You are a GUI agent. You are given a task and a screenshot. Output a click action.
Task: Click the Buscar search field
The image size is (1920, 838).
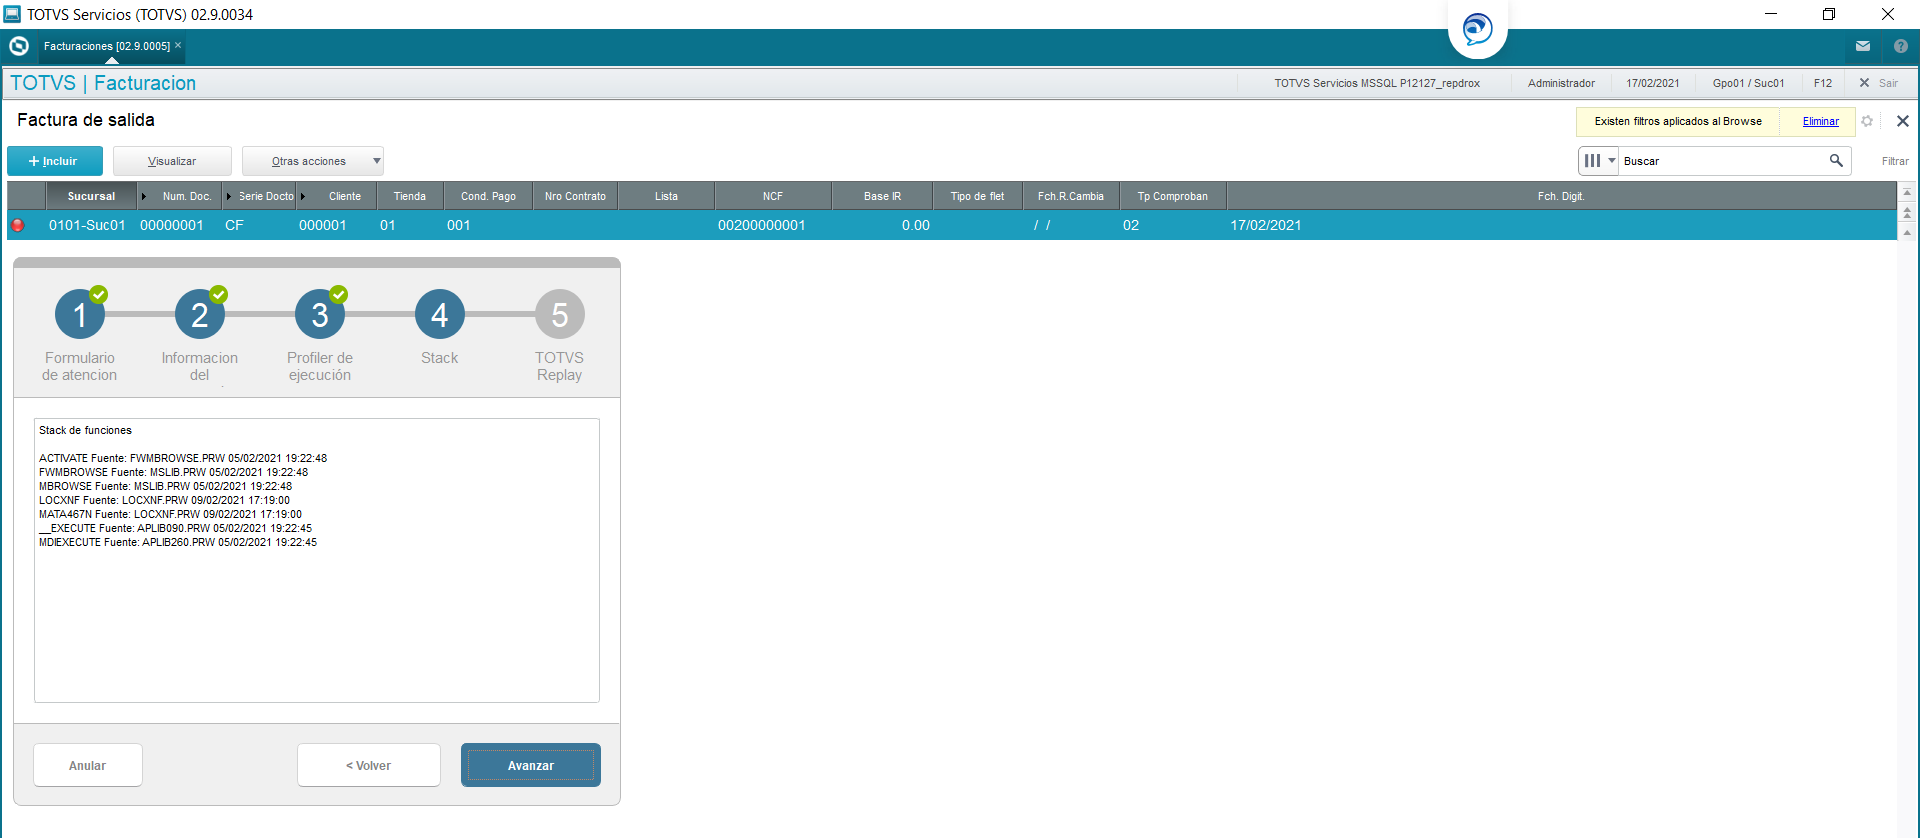point(1723,161)
